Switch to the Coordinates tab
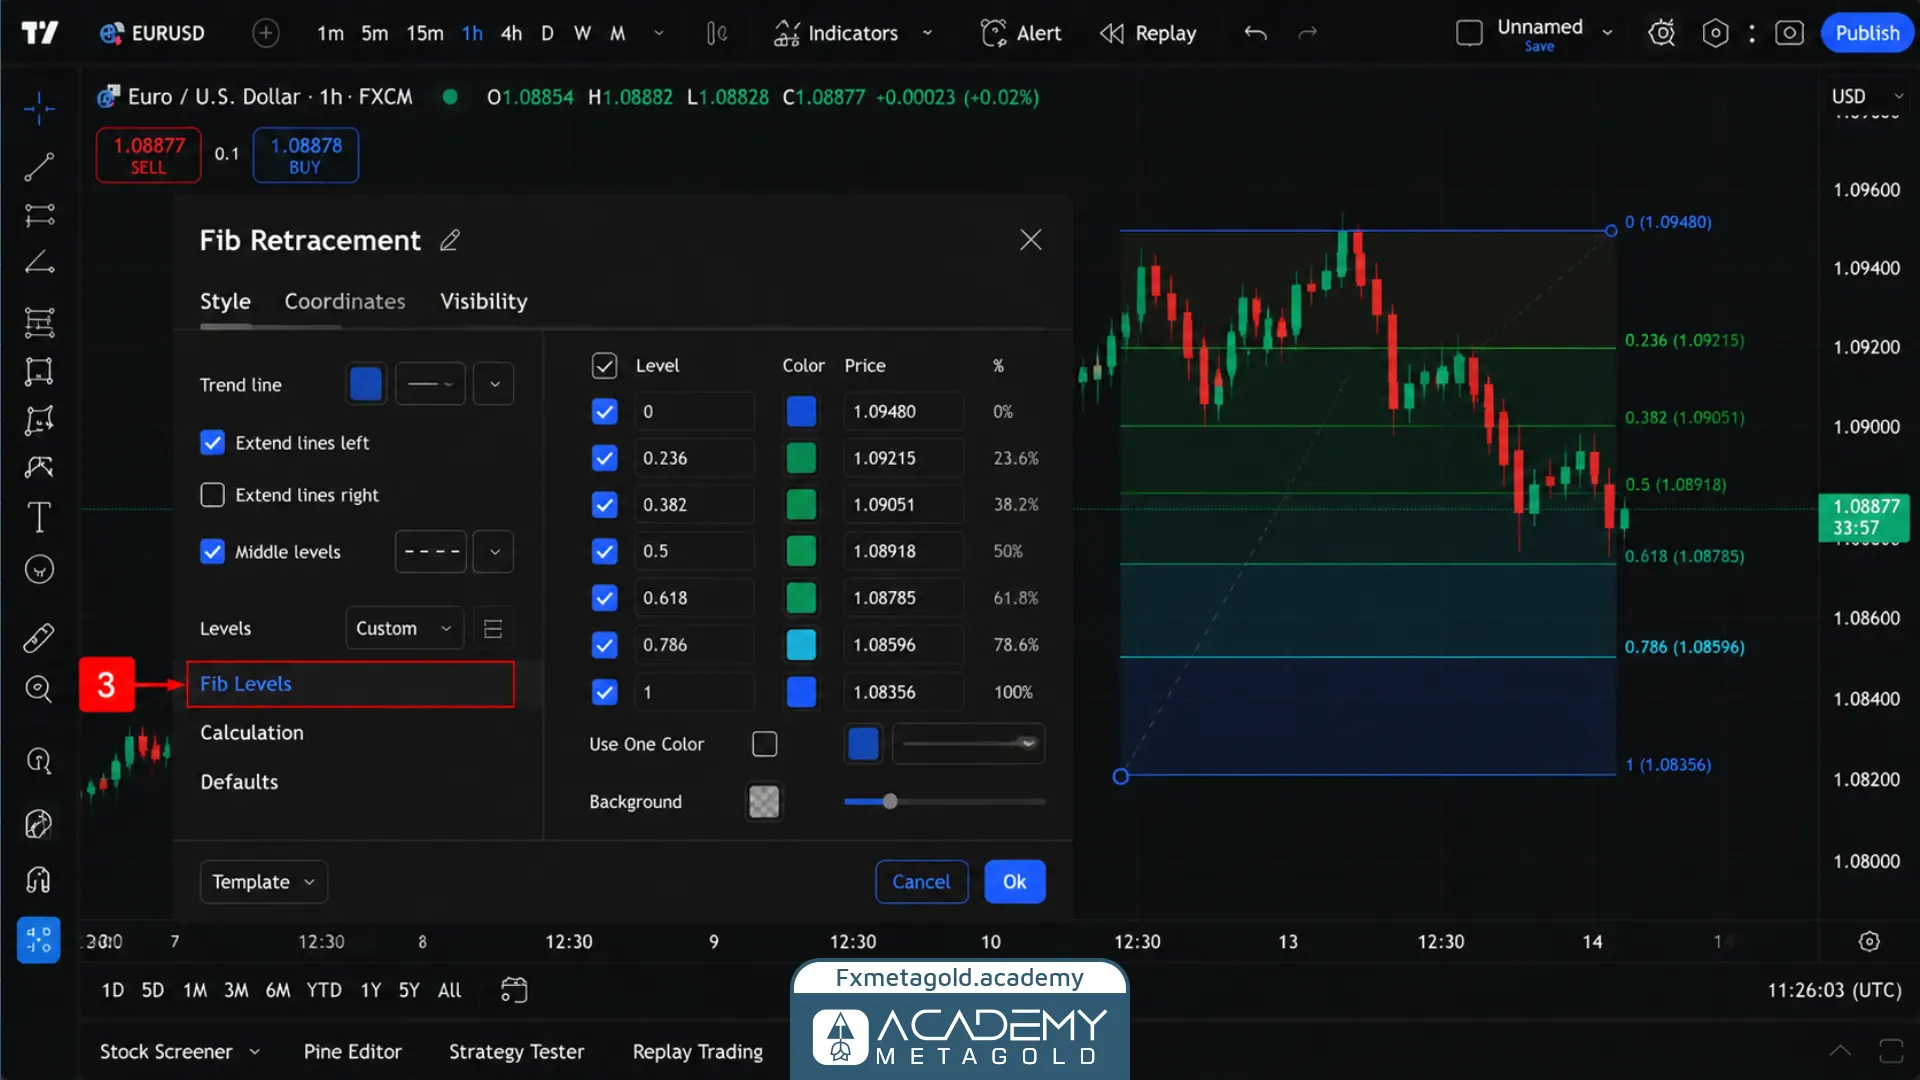 click(345, 302)
